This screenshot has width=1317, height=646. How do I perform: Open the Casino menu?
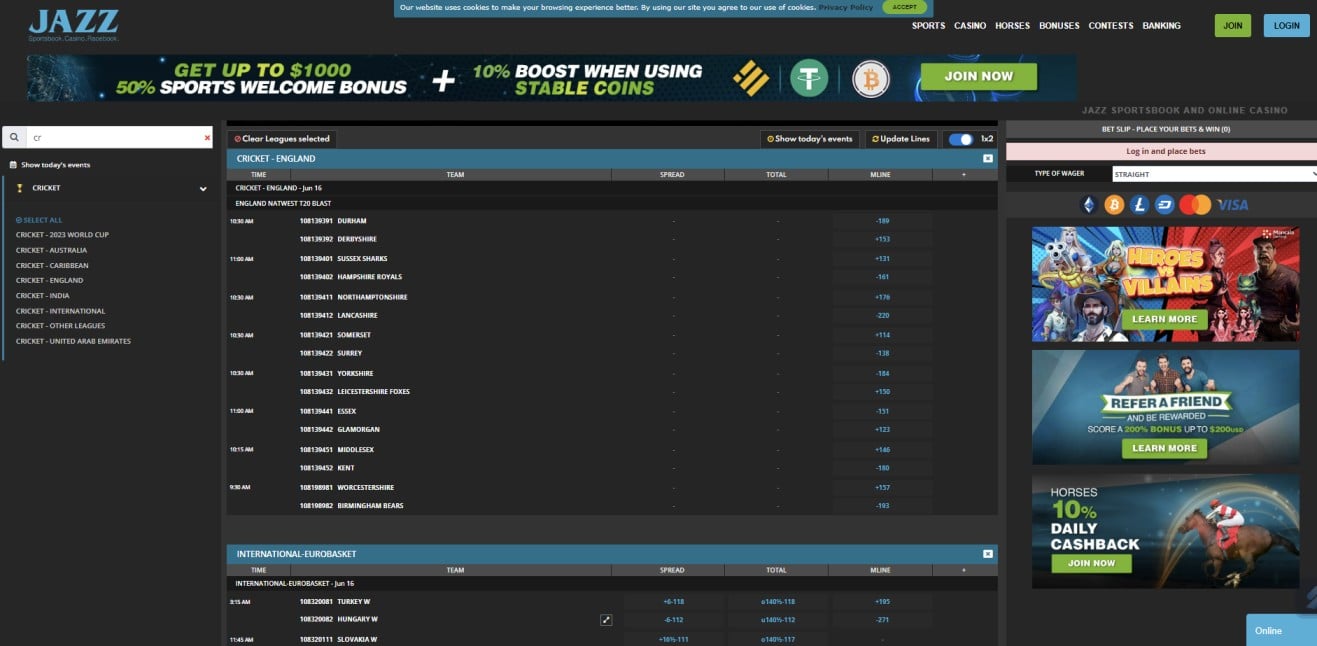coord(970,26)
